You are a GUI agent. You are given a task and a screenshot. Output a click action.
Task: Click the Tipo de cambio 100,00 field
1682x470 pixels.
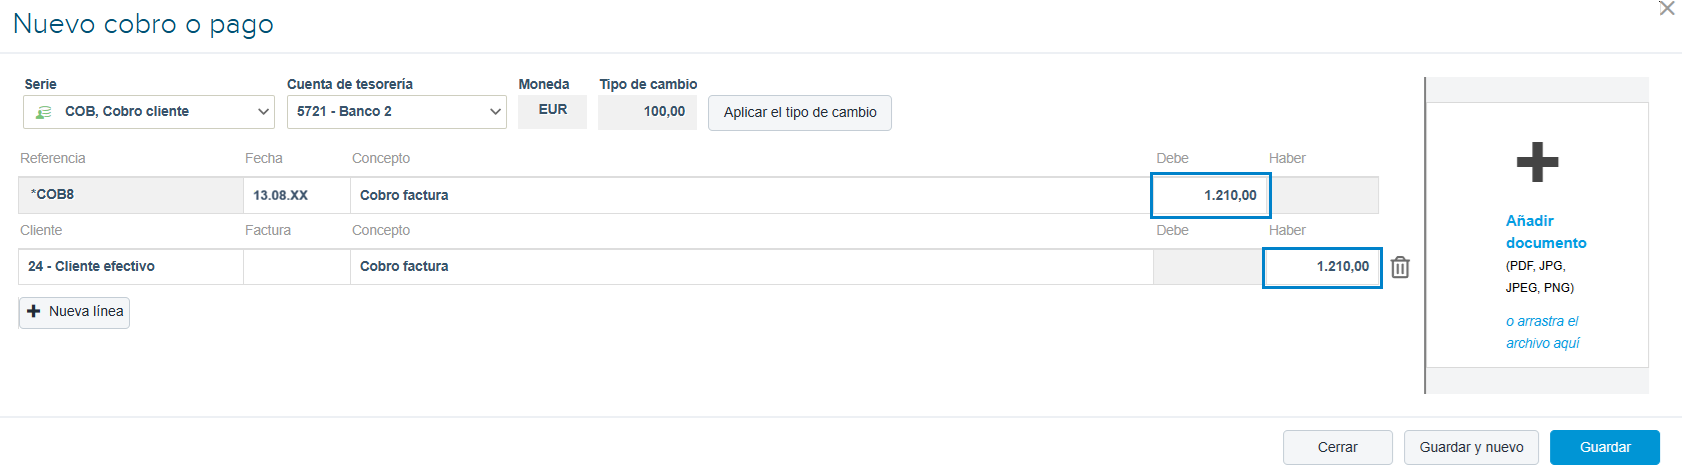648,112
